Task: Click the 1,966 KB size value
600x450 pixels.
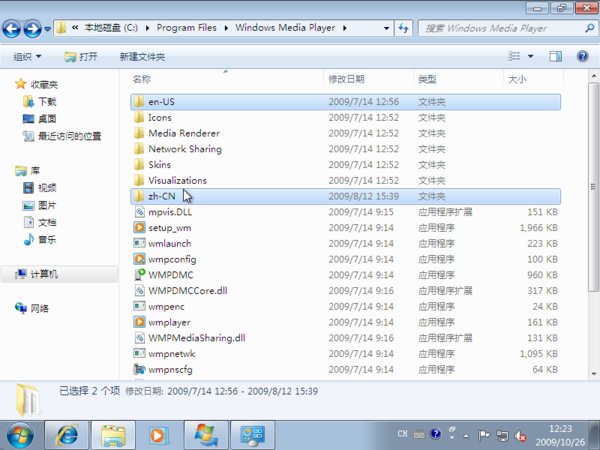Action: (x=538, y=228)
